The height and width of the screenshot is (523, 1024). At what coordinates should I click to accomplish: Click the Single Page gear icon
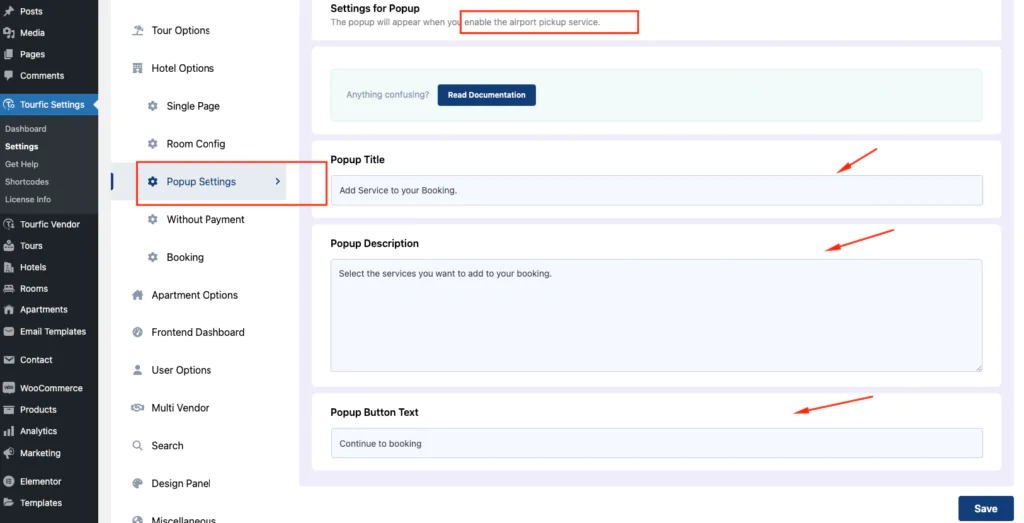[152, 106]
